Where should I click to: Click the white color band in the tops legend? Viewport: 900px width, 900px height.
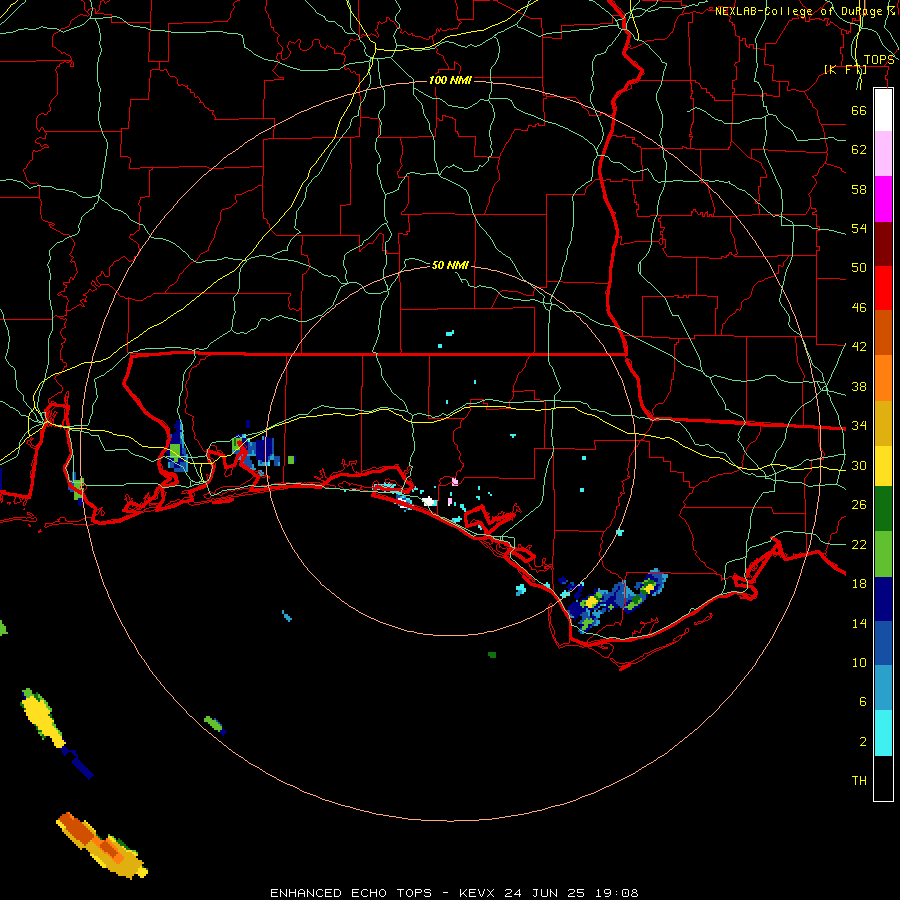pos(883,110)
